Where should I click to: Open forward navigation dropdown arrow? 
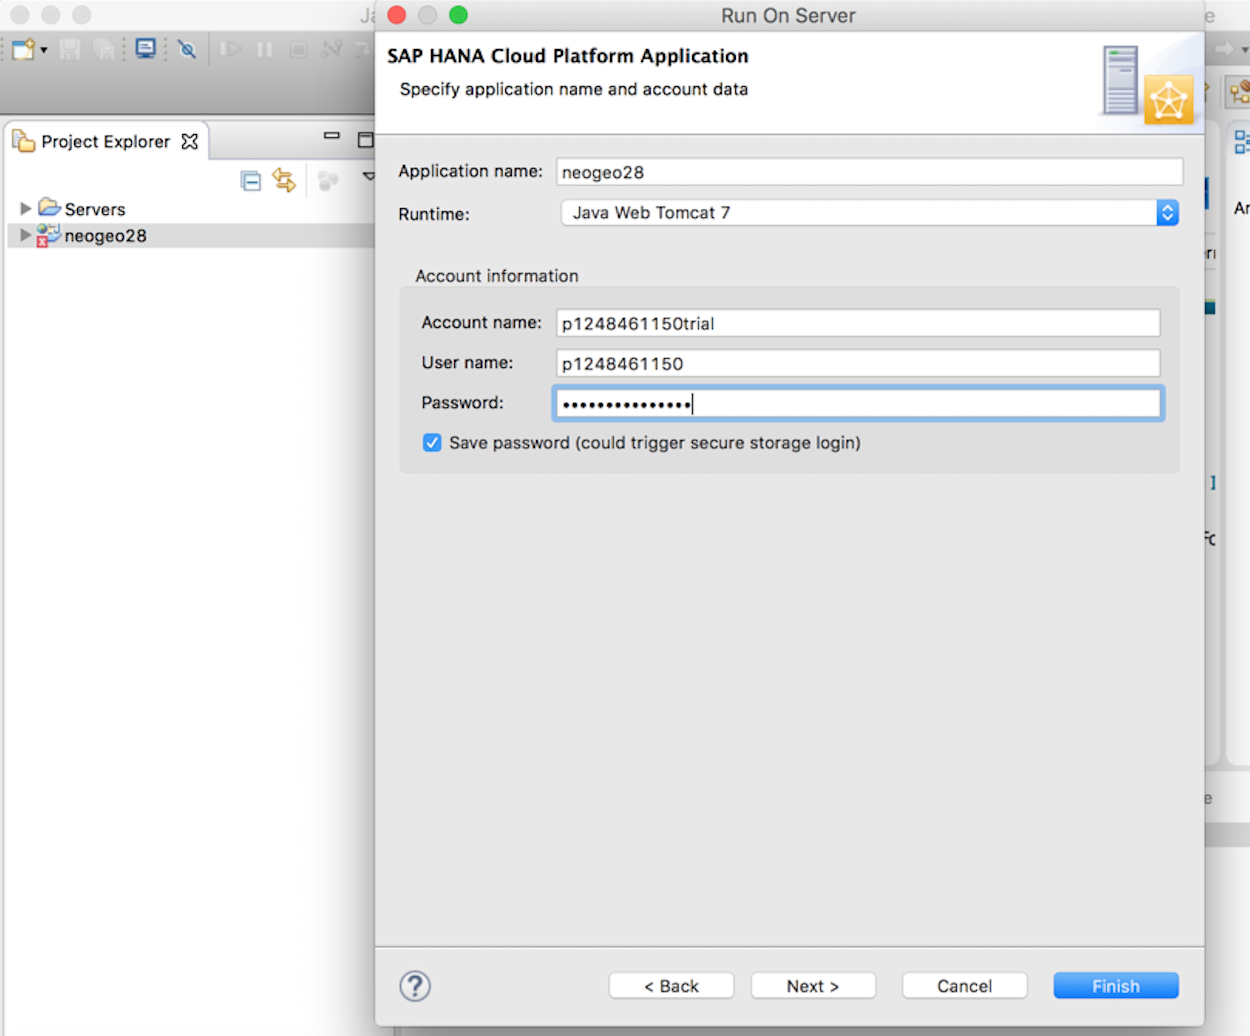[1245, 49]
